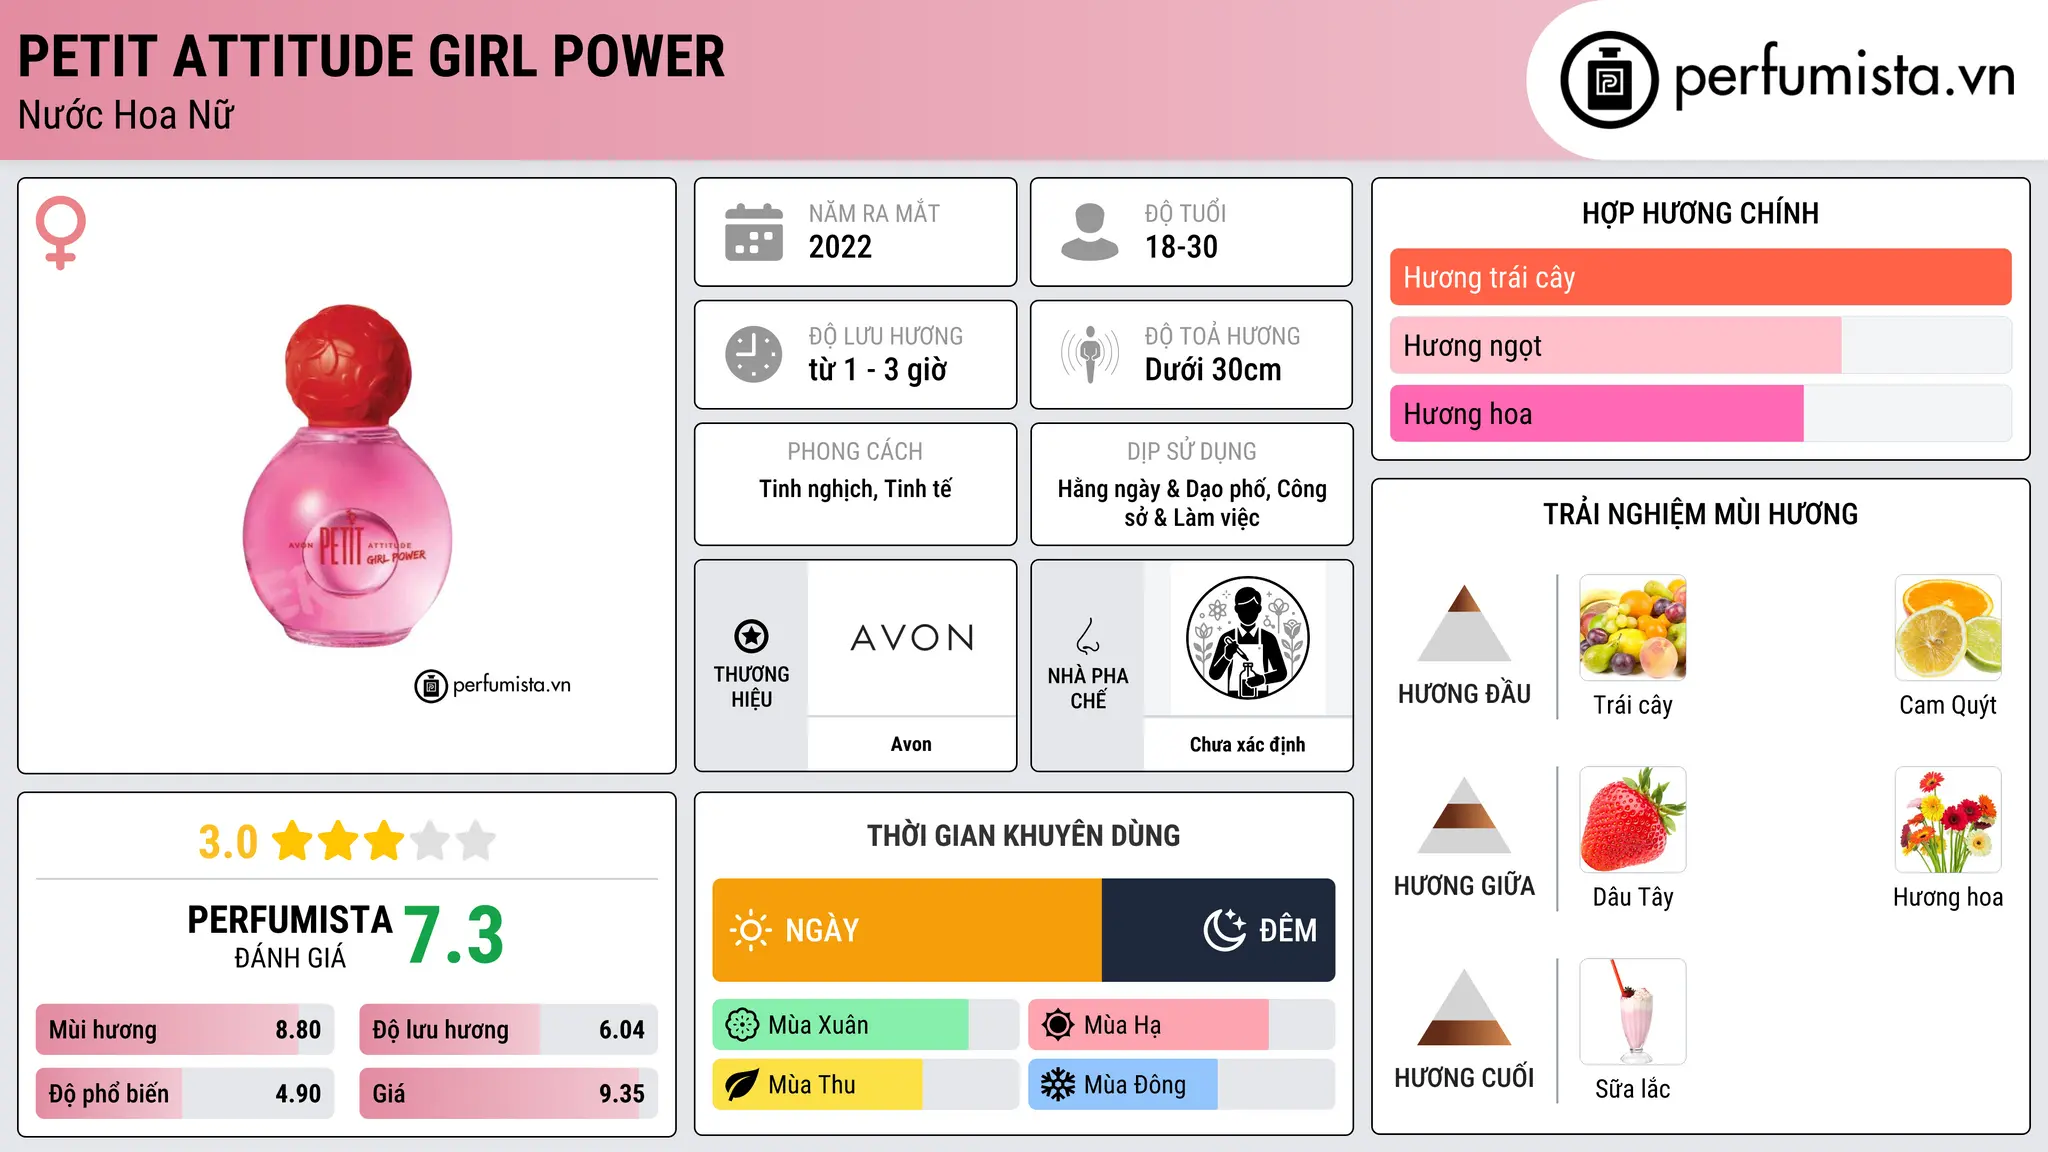
Task: Click the small perfumista.vn watermark under bottle
Action: [493, 686]
